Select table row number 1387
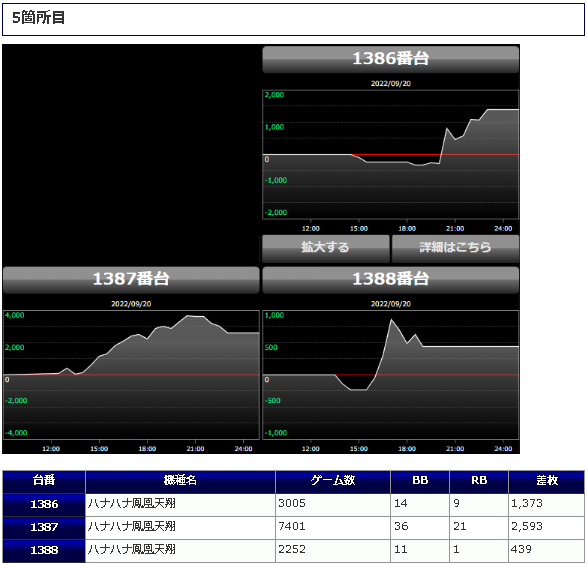The image size is (587, 572). click(x=294, y=528)
